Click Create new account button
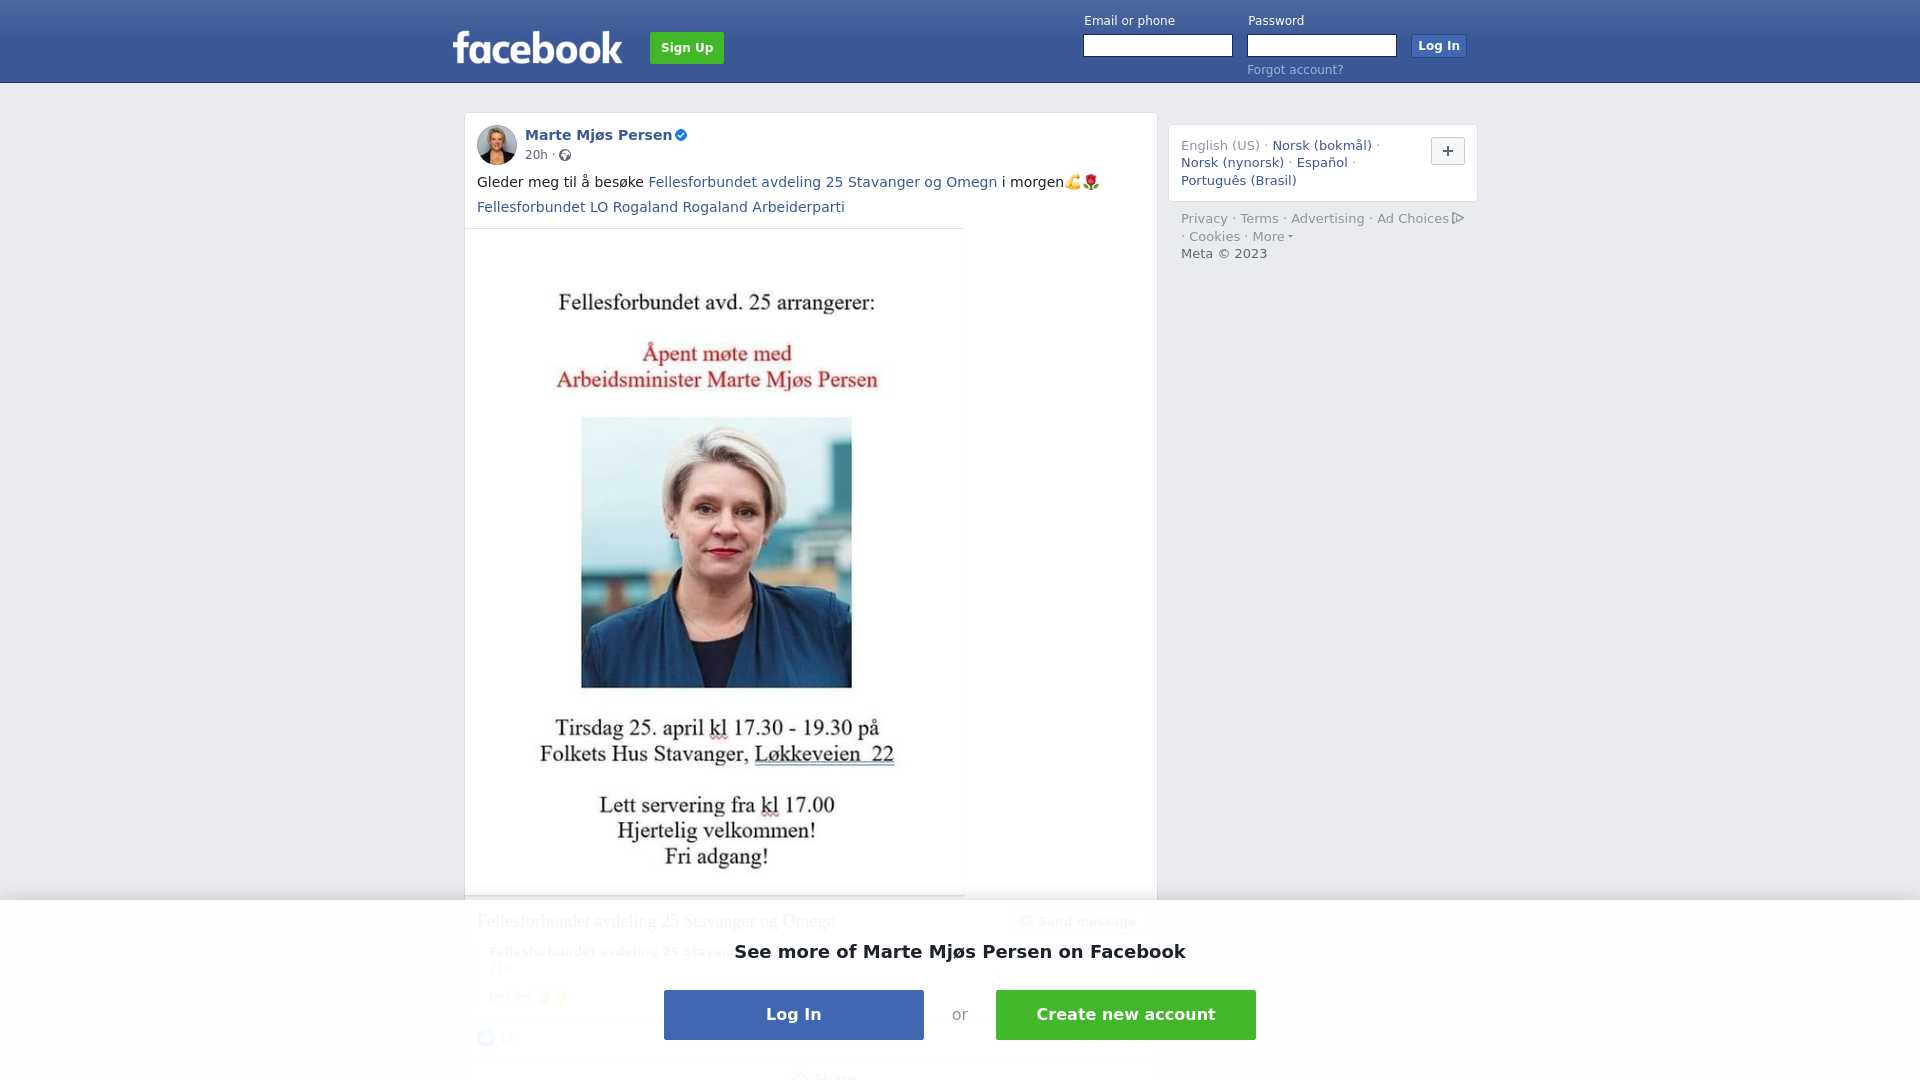Viewport: 1920px width, 1080px height. coord(1126,1015)
